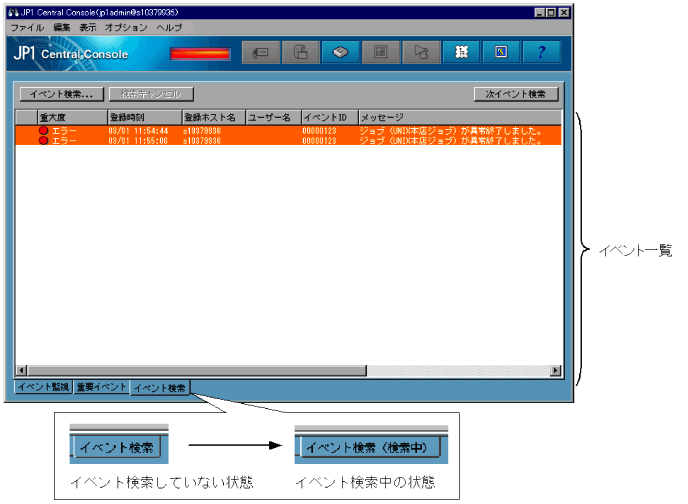Viewport: 688px width, 504px height.
Task: Click the second toolbar icon with document symbol
Action: click(x=301, y=52)
